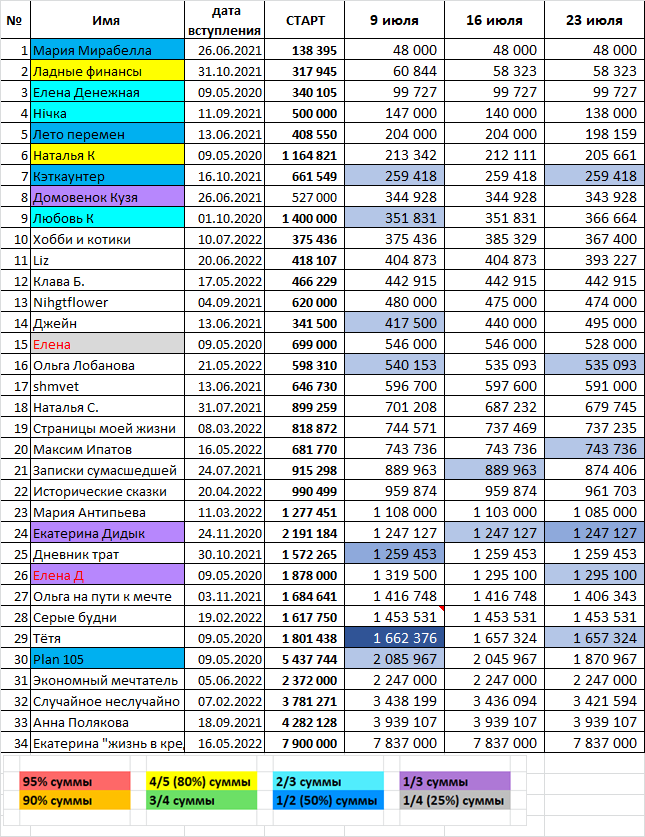Select the '495 000' cell in Джейн row
Viewport: 645px width, 837px height.
click(x=594, y=323)
